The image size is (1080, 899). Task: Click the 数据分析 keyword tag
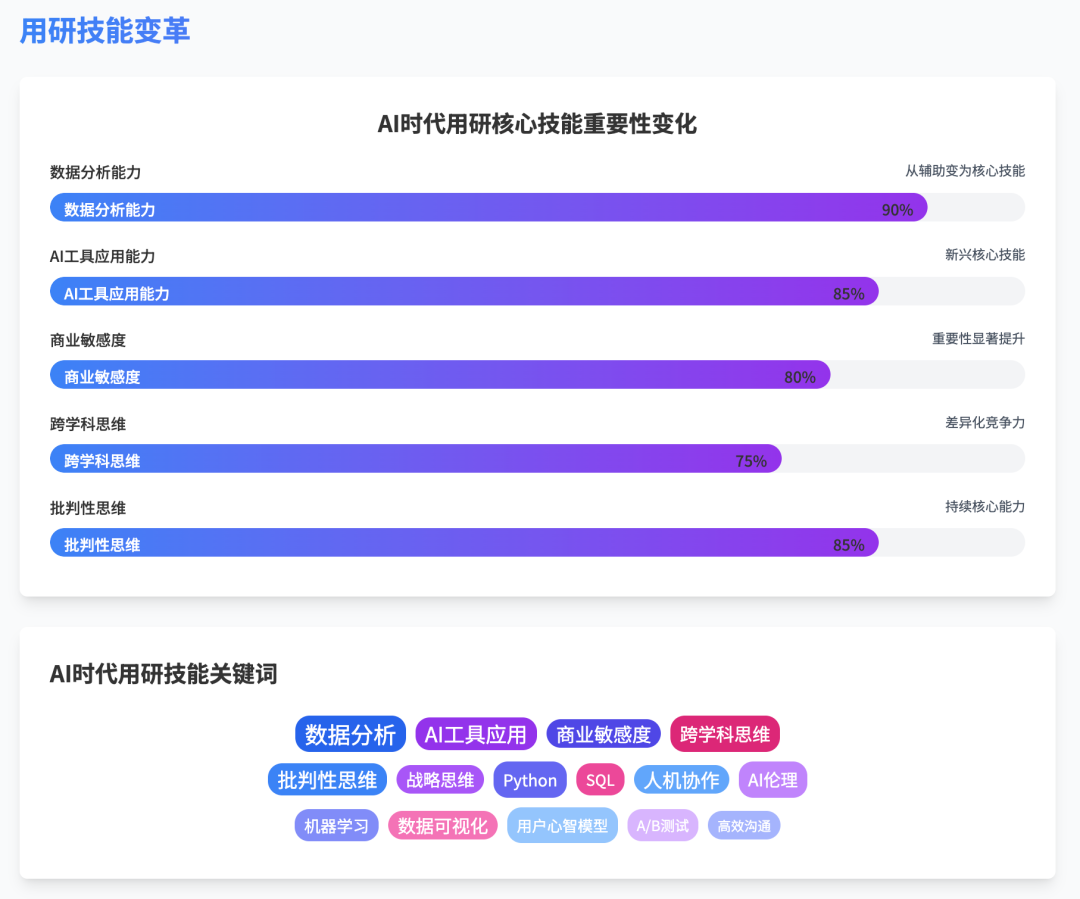click(350, 734)
